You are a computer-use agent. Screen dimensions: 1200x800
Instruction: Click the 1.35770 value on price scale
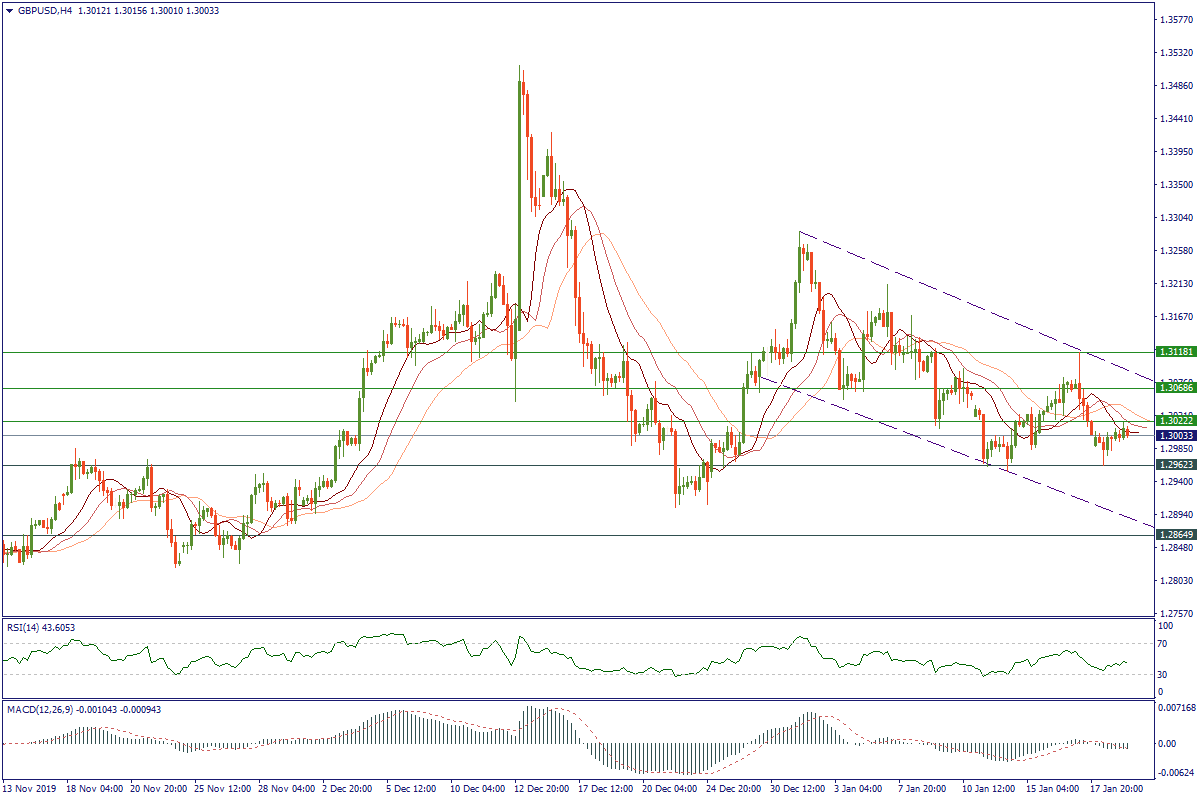tap(1171, 19)
